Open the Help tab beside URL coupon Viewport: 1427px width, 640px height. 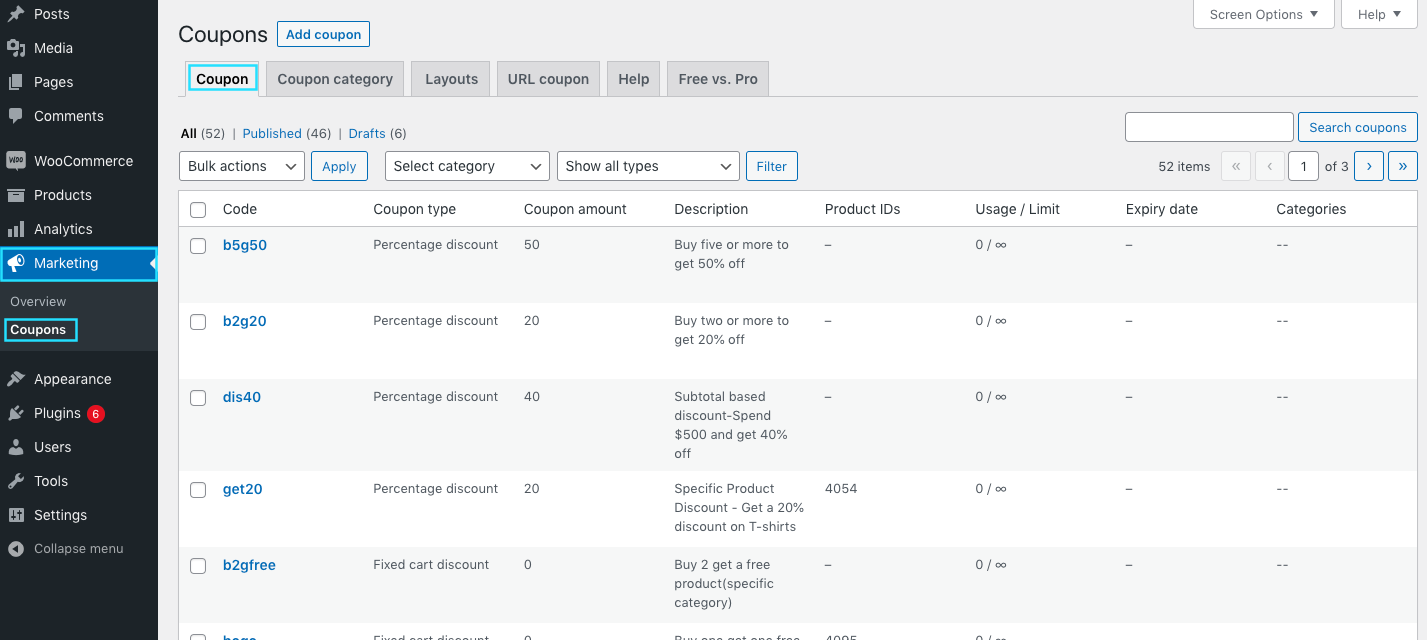coord(634,79)
